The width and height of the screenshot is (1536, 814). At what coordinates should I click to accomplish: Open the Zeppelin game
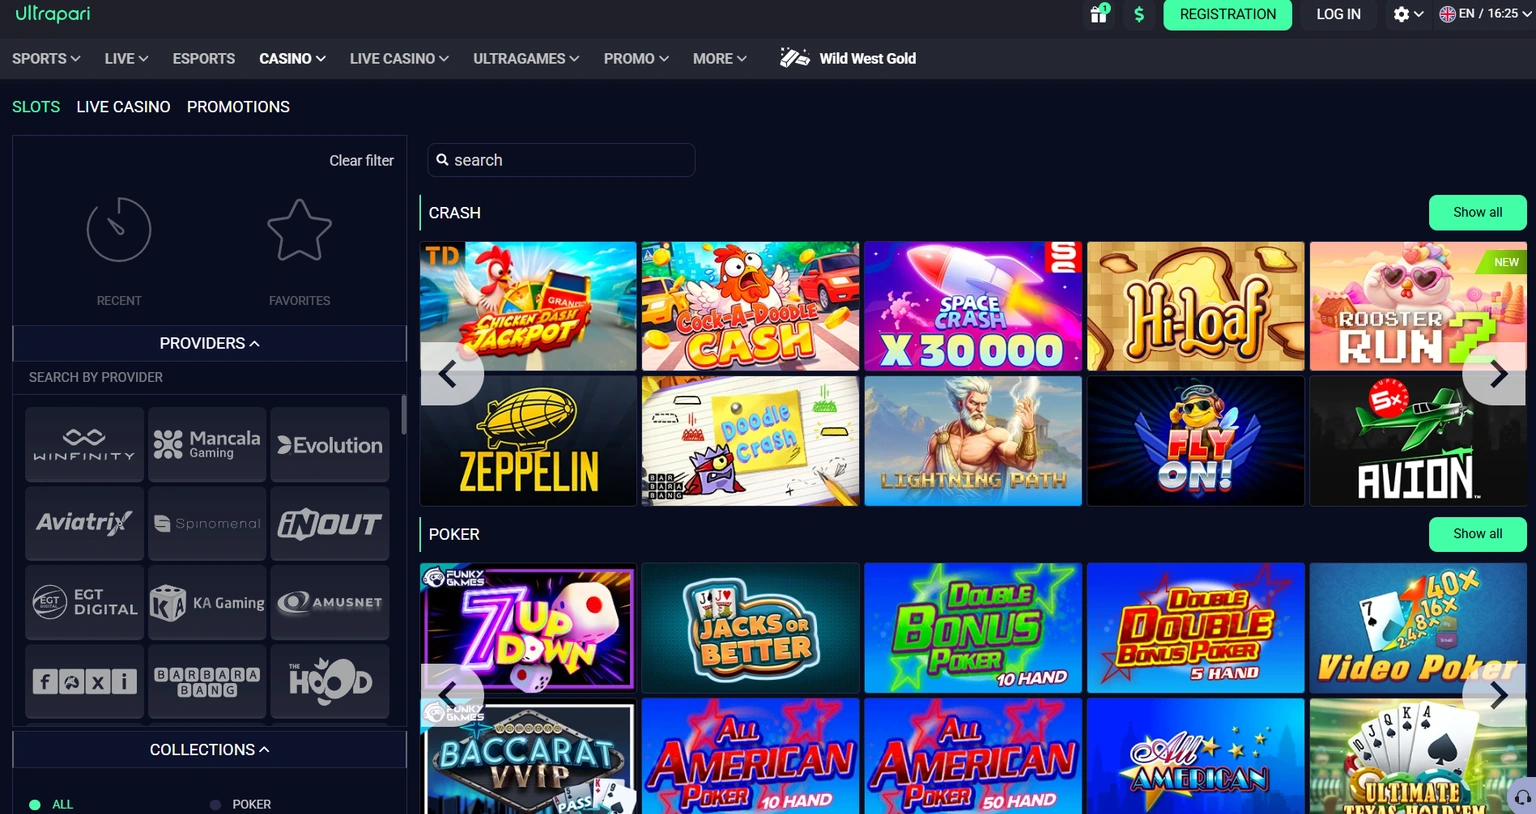click(x=528, y=441)
